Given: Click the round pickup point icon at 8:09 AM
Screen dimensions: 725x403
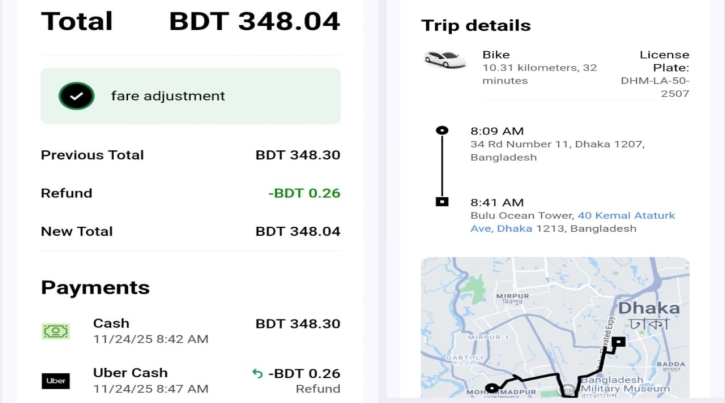Looking at the screenshot, I should (442, 131).
